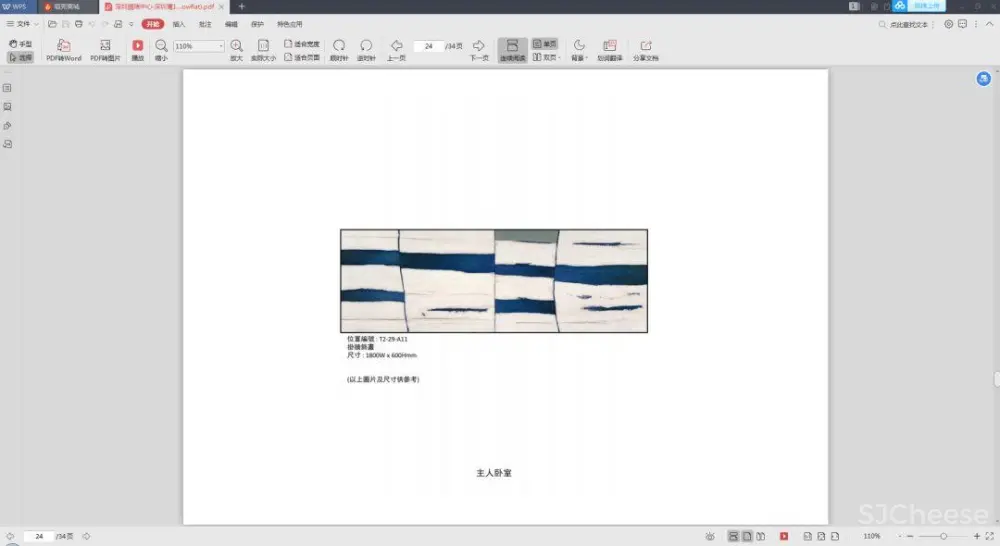Click the 分享文档 share icon
1000x546 pixels.
pyautogui.click(x=645, y=46)
